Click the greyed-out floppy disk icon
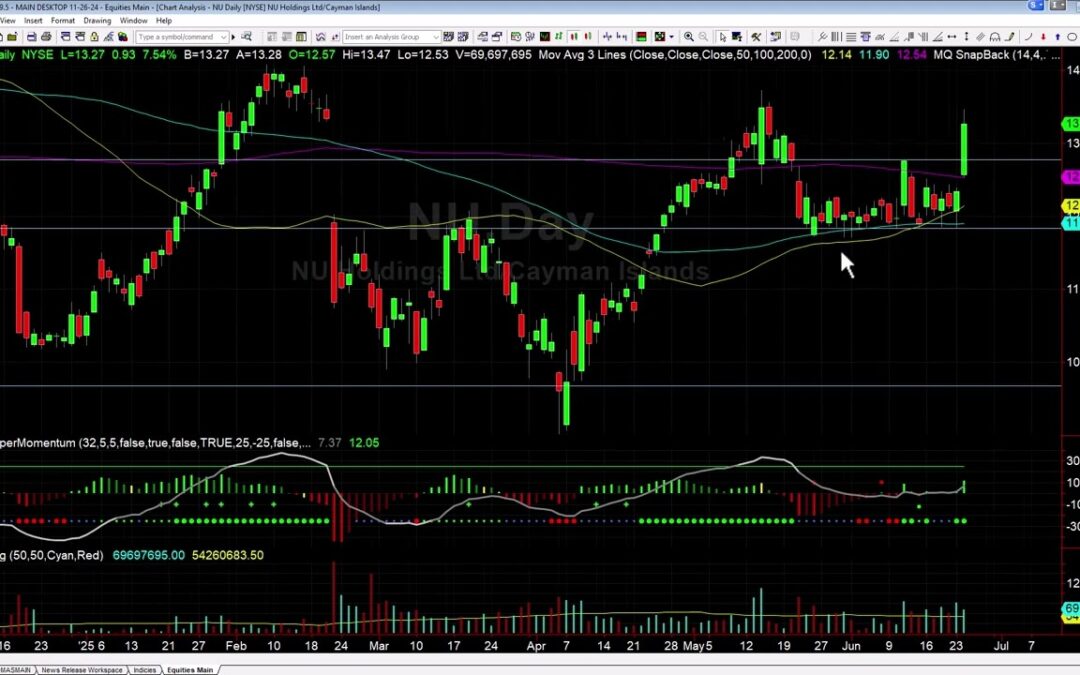 point(795,37)
